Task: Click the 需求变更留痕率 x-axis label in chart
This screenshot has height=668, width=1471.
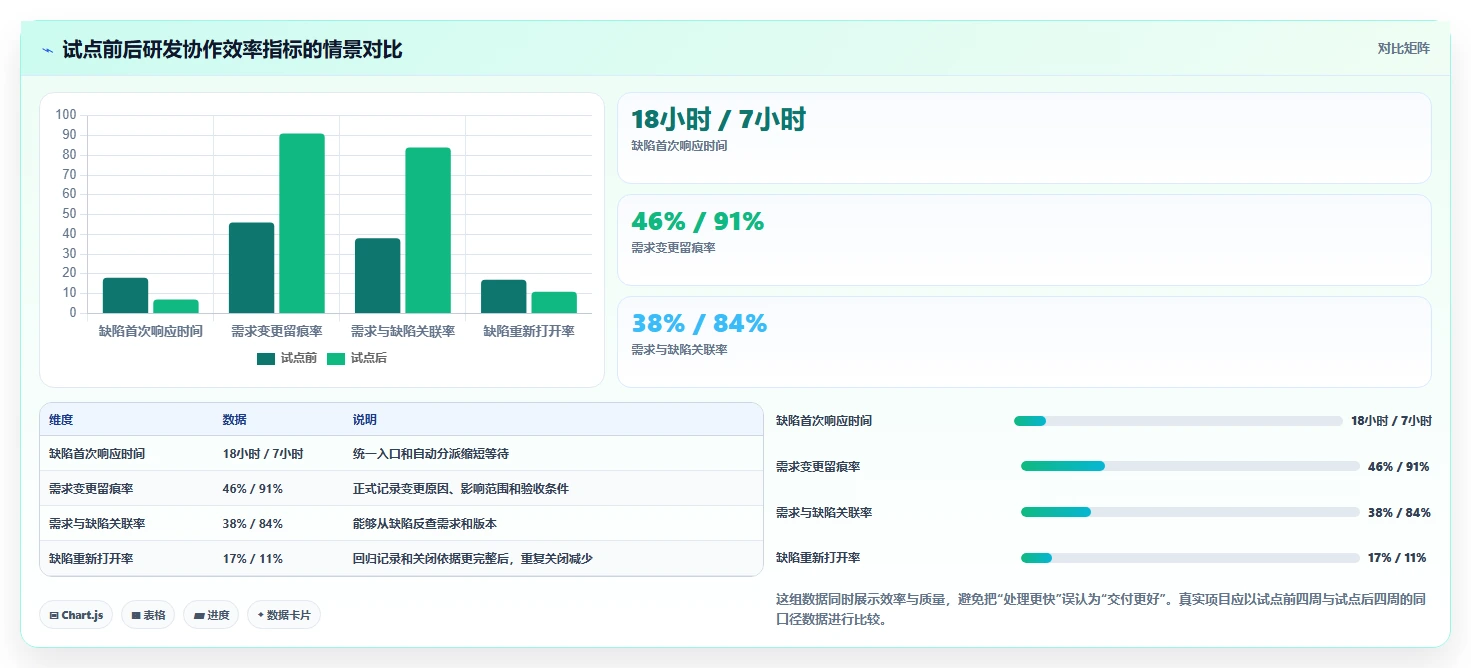Action: (277, 331)
